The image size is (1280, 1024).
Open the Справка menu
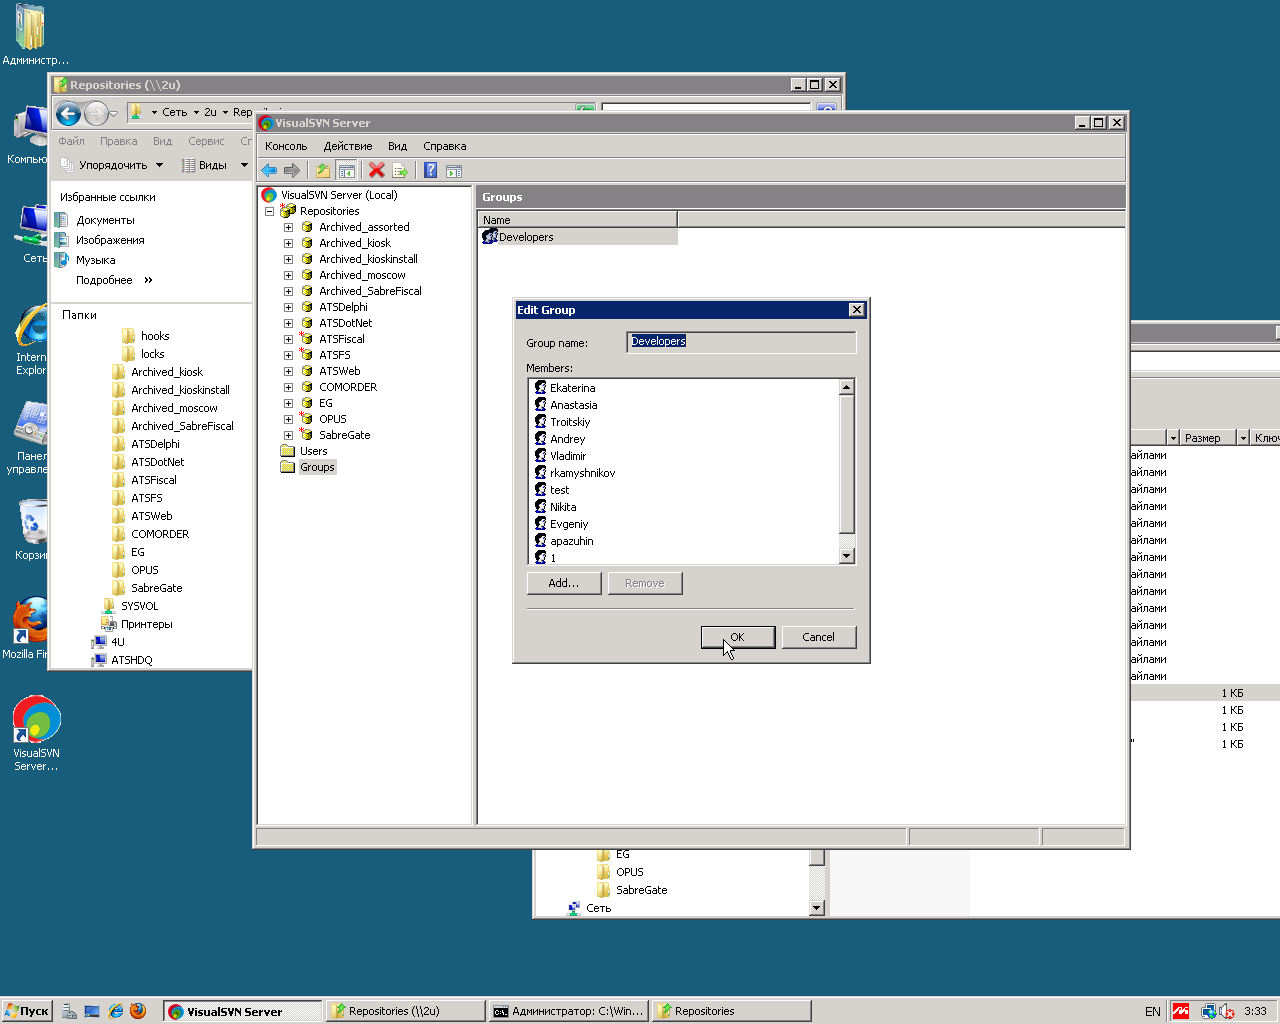pyautogui.click(x=444, y=146)
